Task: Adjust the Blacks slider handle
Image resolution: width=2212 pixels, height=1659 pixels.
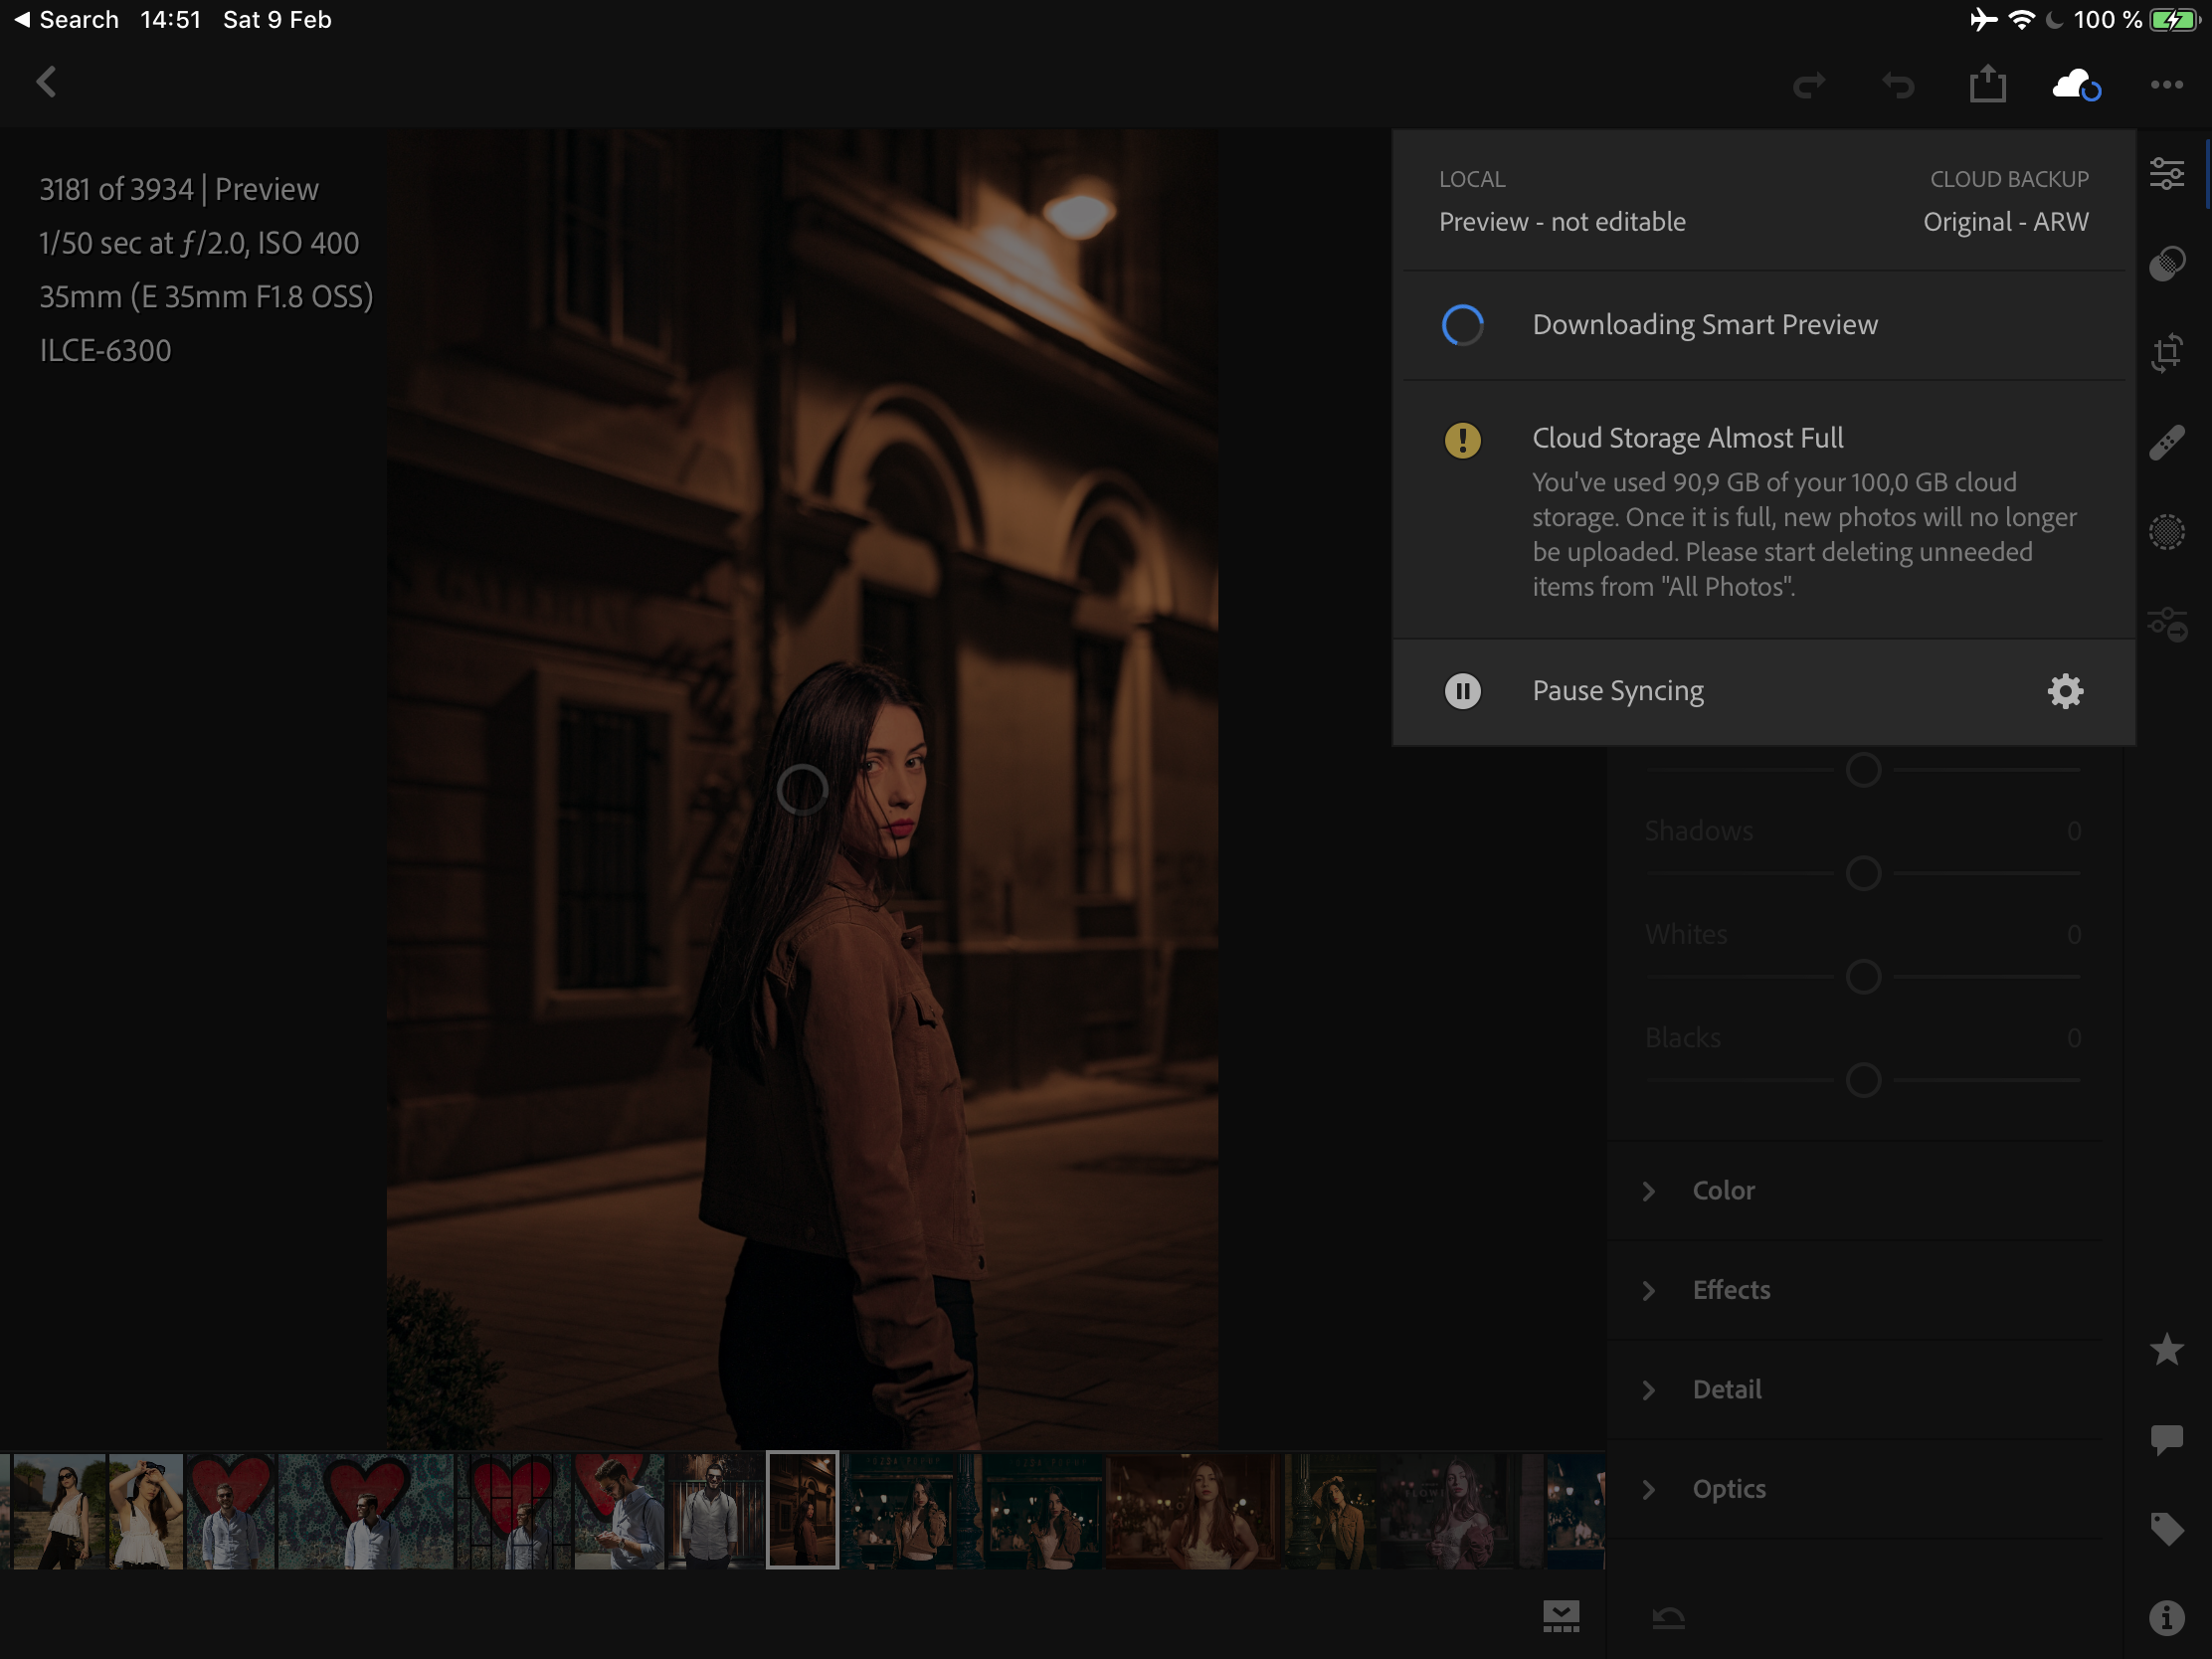Action: 1863,1080
